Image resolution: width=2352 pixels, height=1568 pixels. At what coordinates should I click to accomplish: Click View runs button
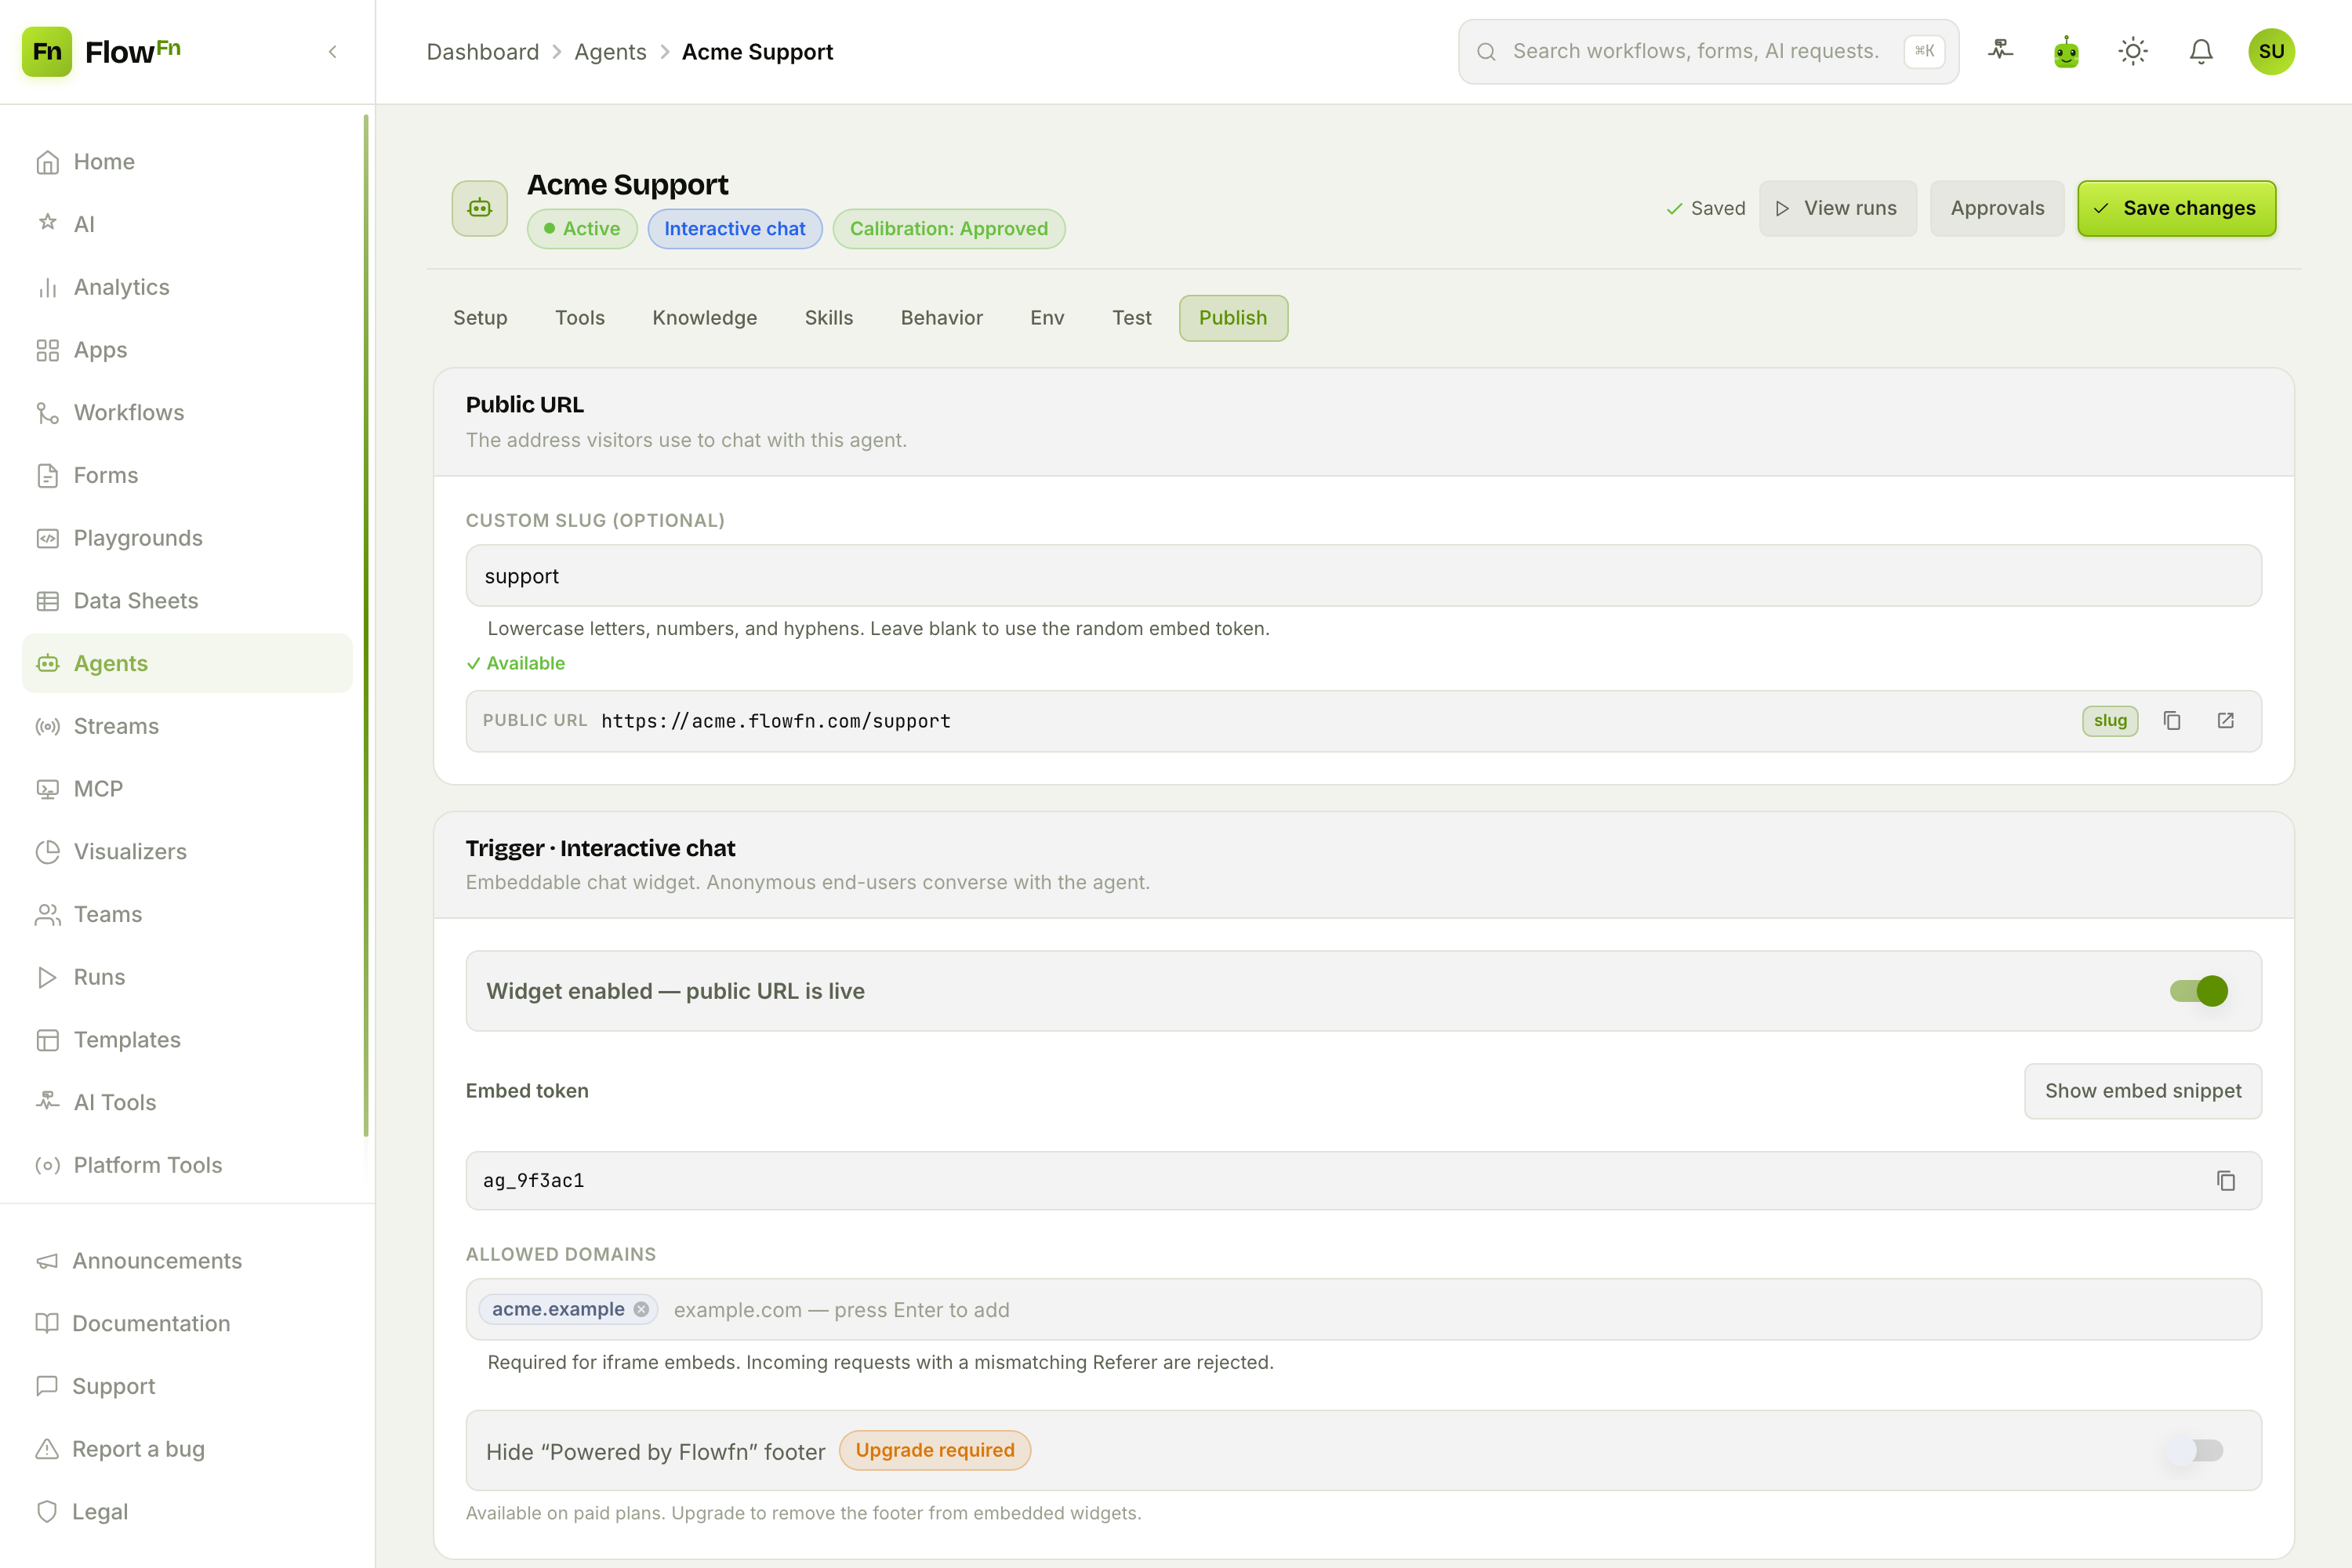pyautogui.click(x=1837, y=208)
